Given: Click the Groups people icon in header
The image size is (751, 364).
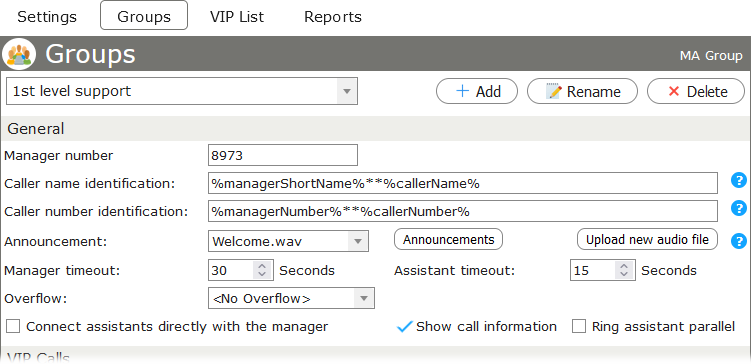Looking at the screenshot, I should [x=19, y=54].
